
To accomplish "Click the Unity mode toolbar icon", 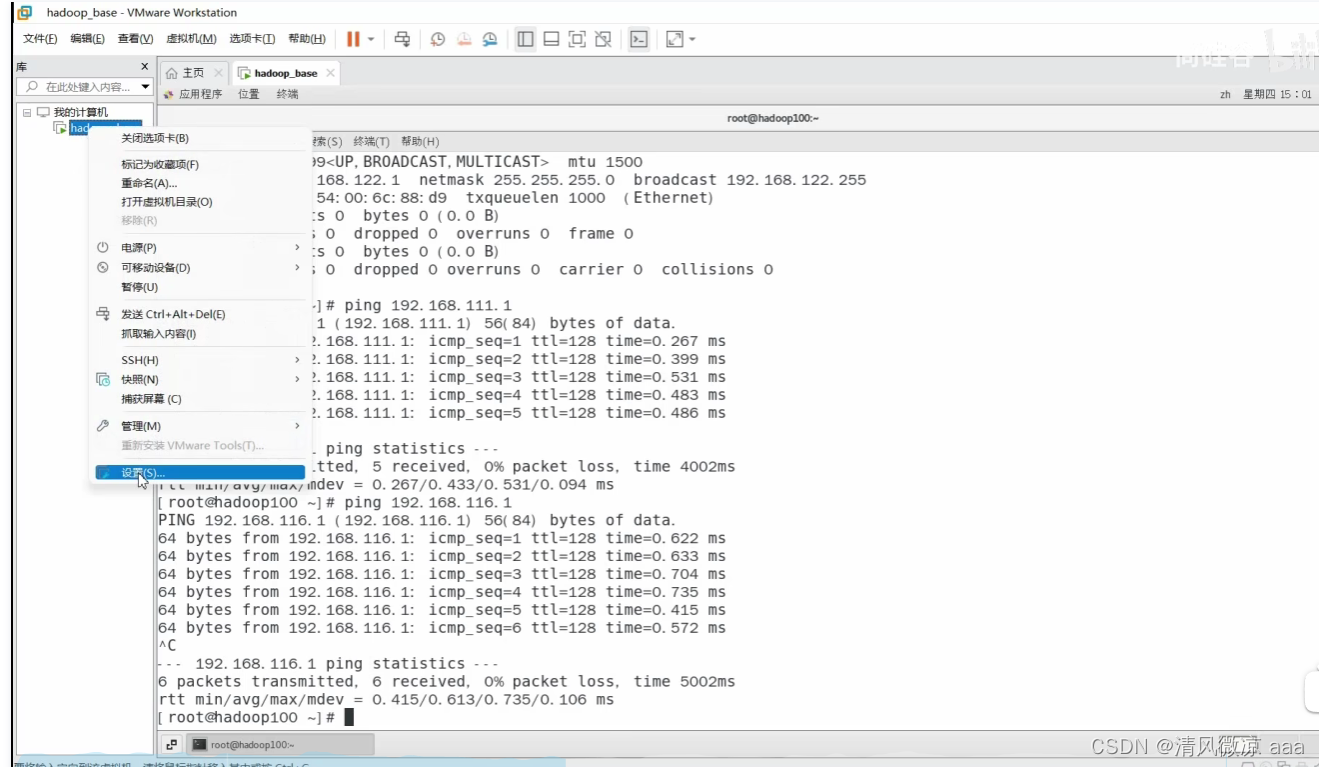I will point(603,39).
